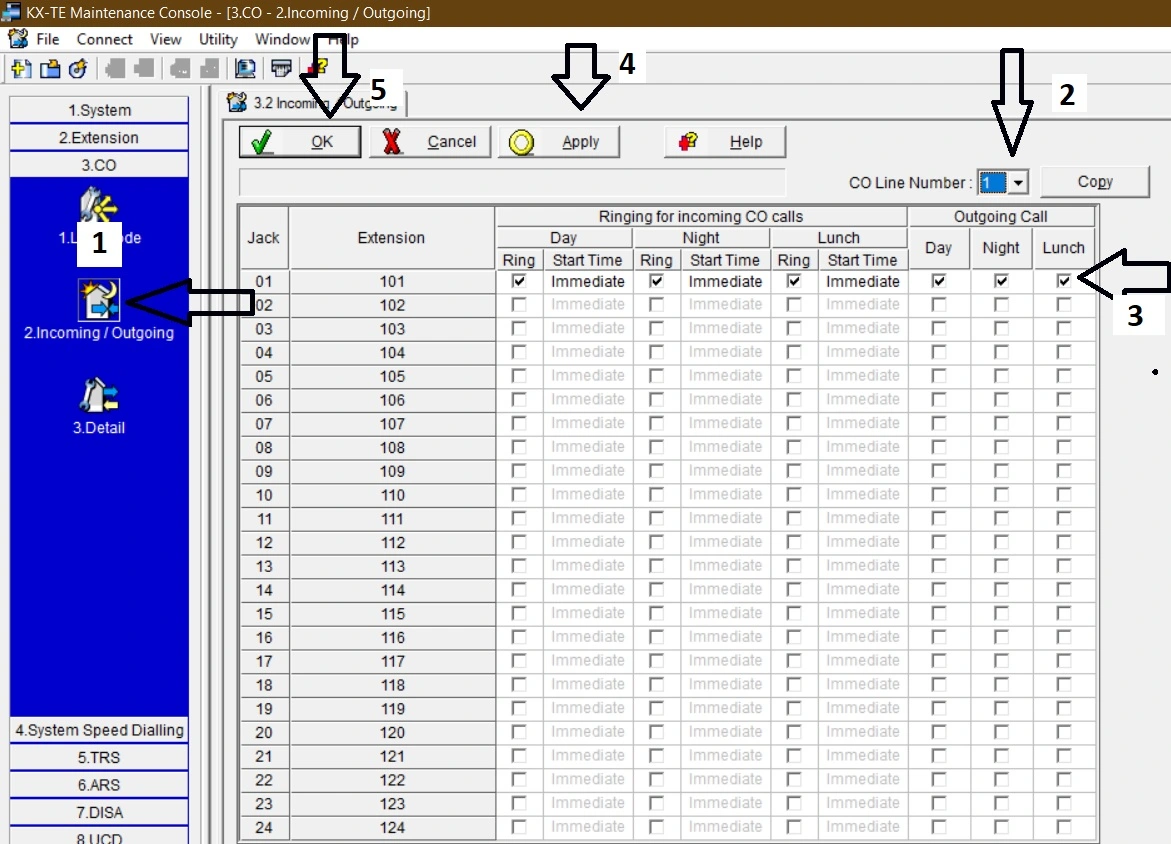Viewport: 1171px width, 844px height.
Task: Open the Connect menu
Action: (104, 40)
